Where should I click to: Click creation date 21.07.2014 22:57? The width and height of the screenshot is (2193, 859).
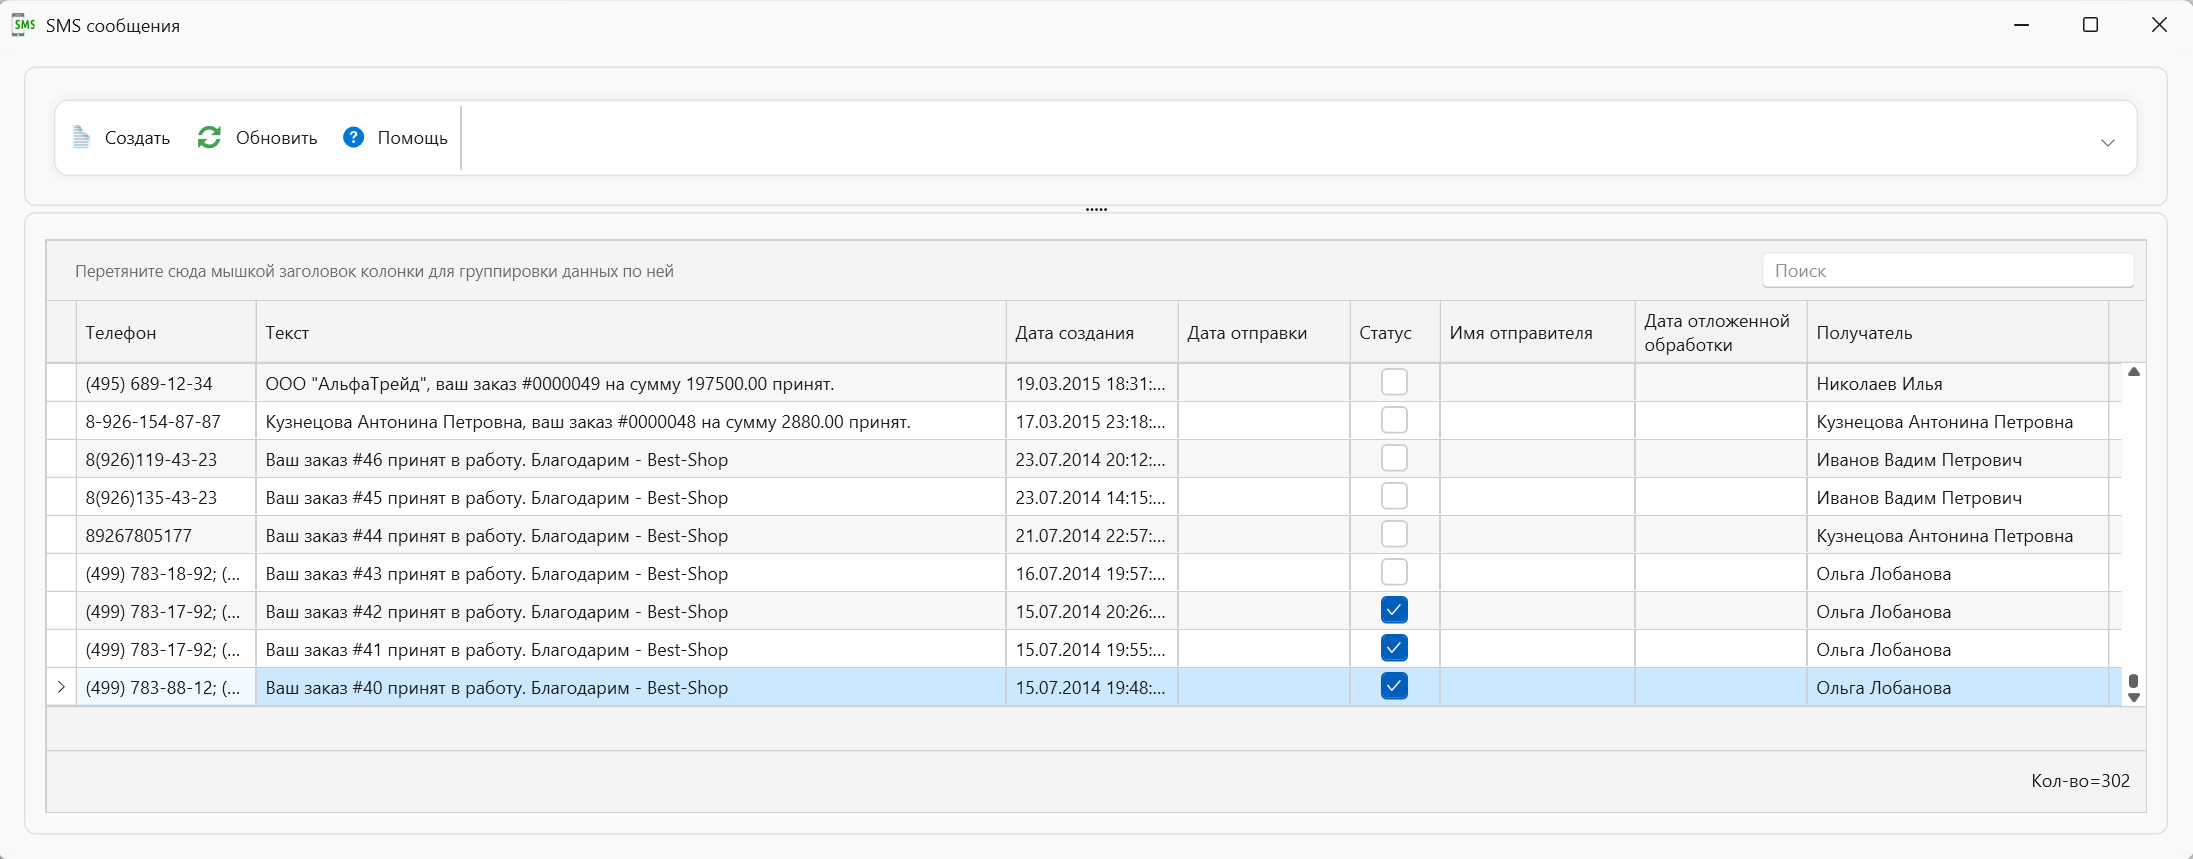(1092, 535)
